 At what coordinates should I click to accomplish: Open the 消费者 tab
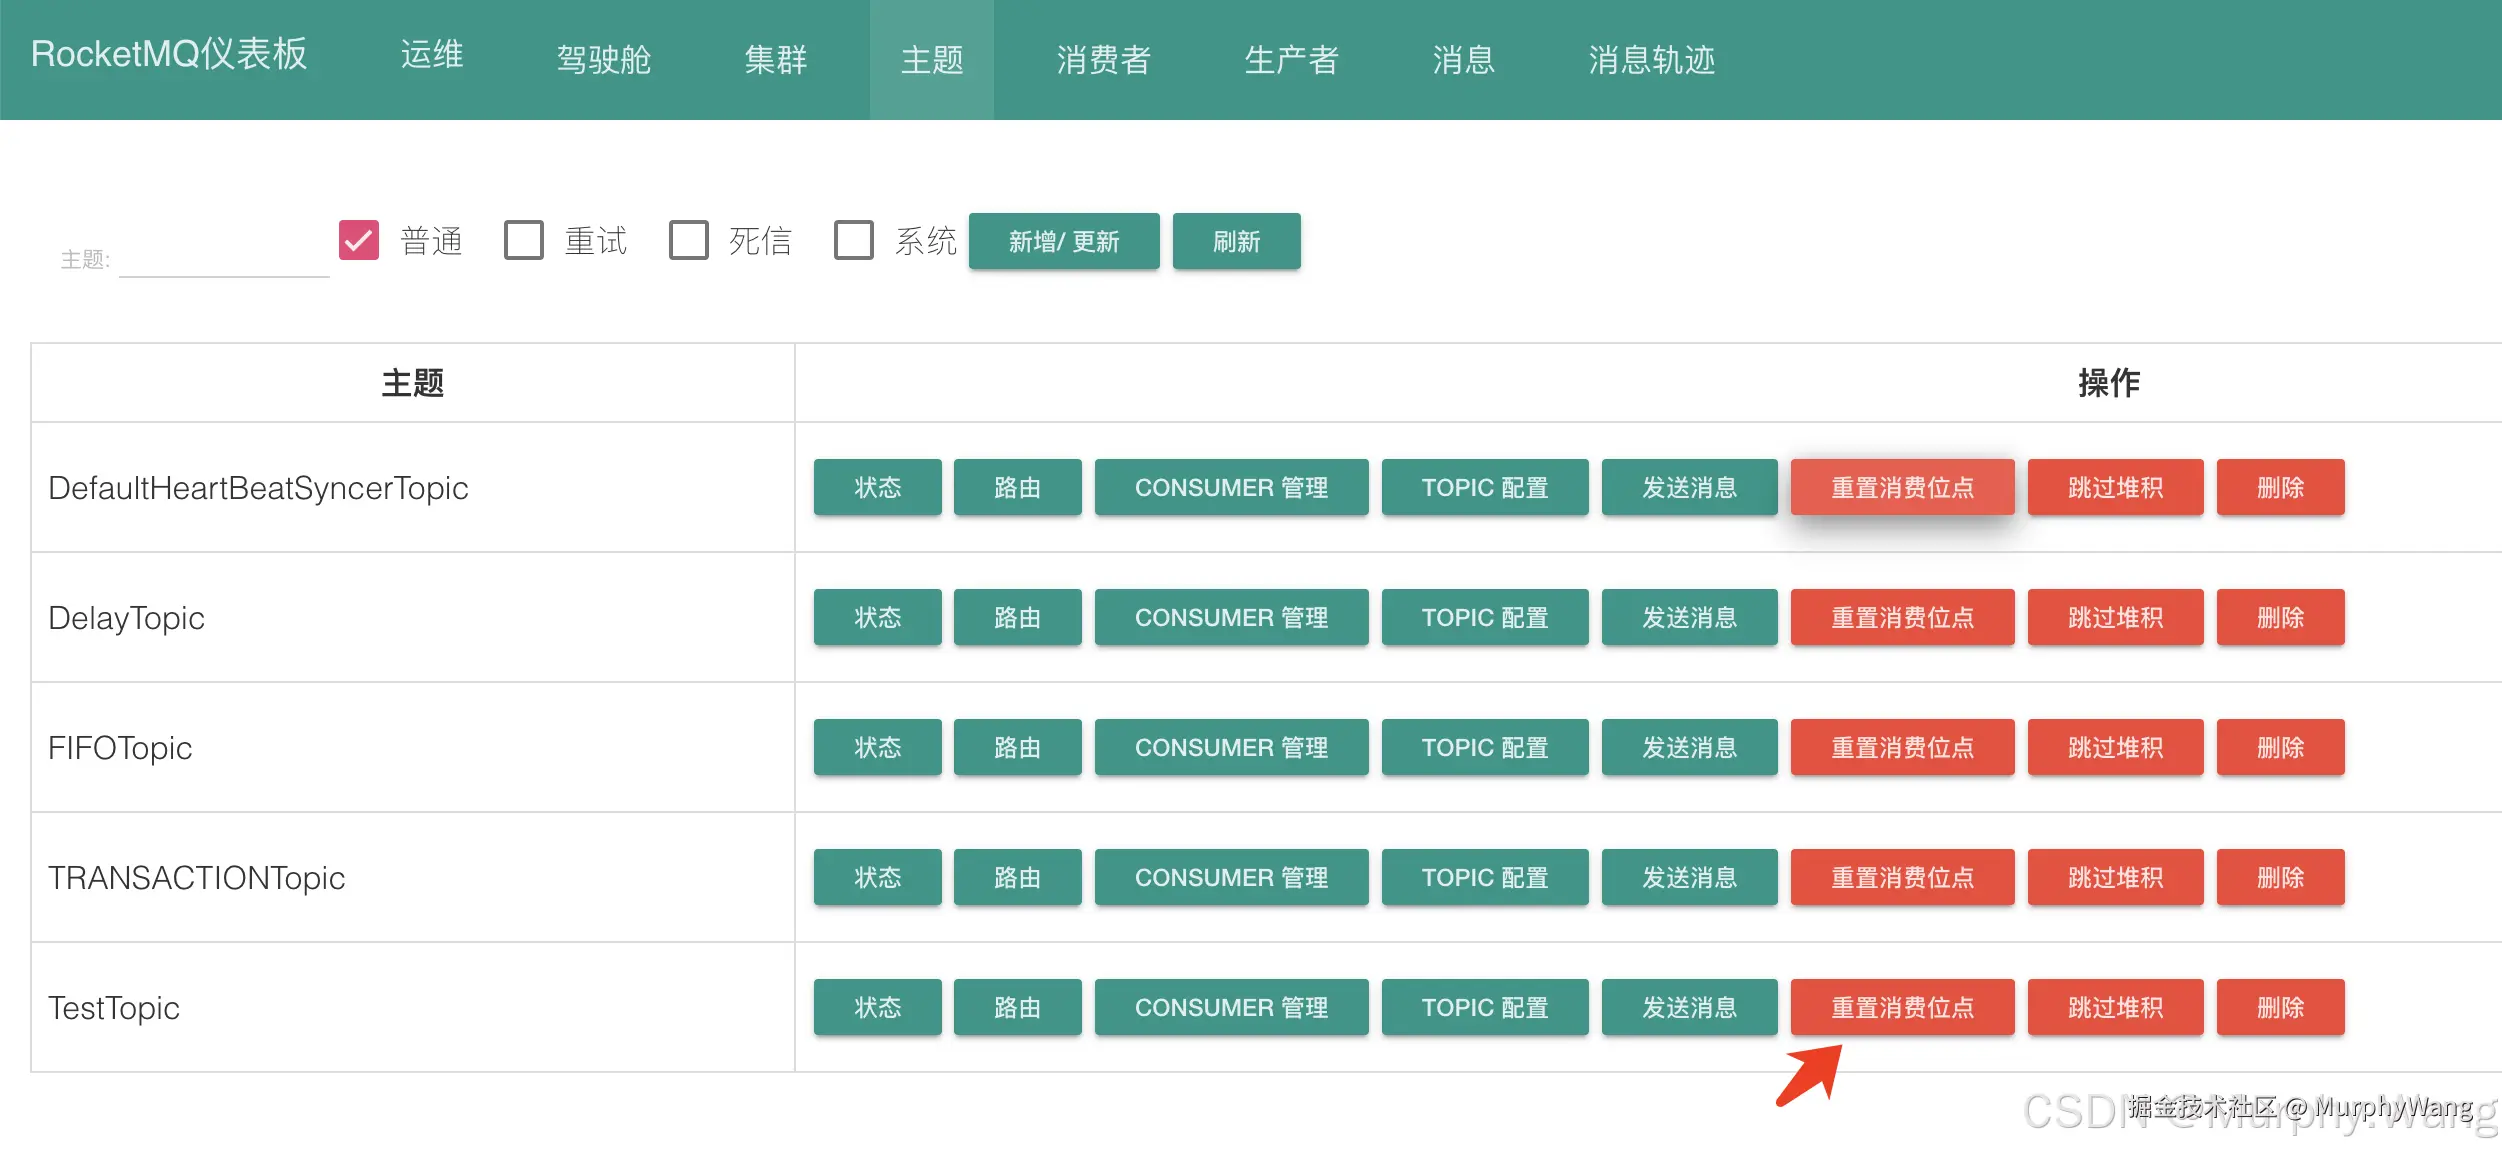click(1103, 60)
